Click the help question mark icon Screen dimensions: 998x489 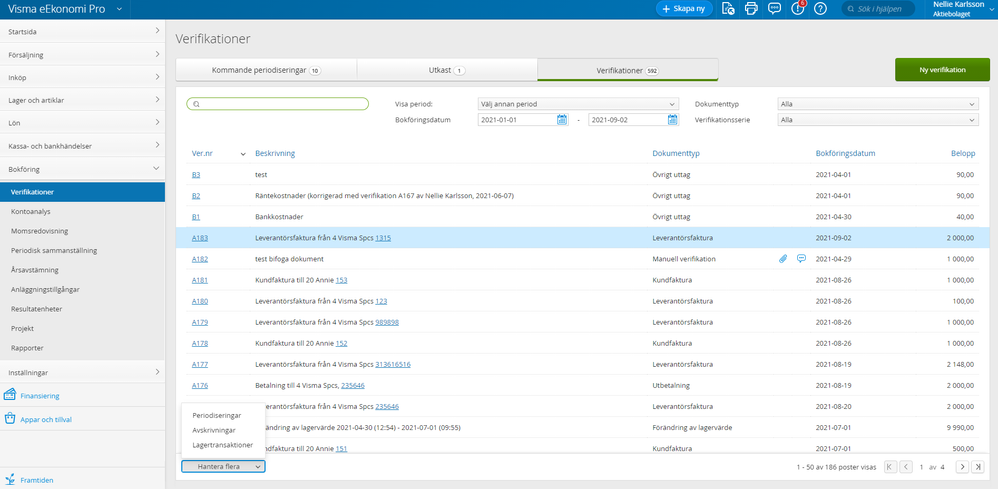tap(820, 9)
